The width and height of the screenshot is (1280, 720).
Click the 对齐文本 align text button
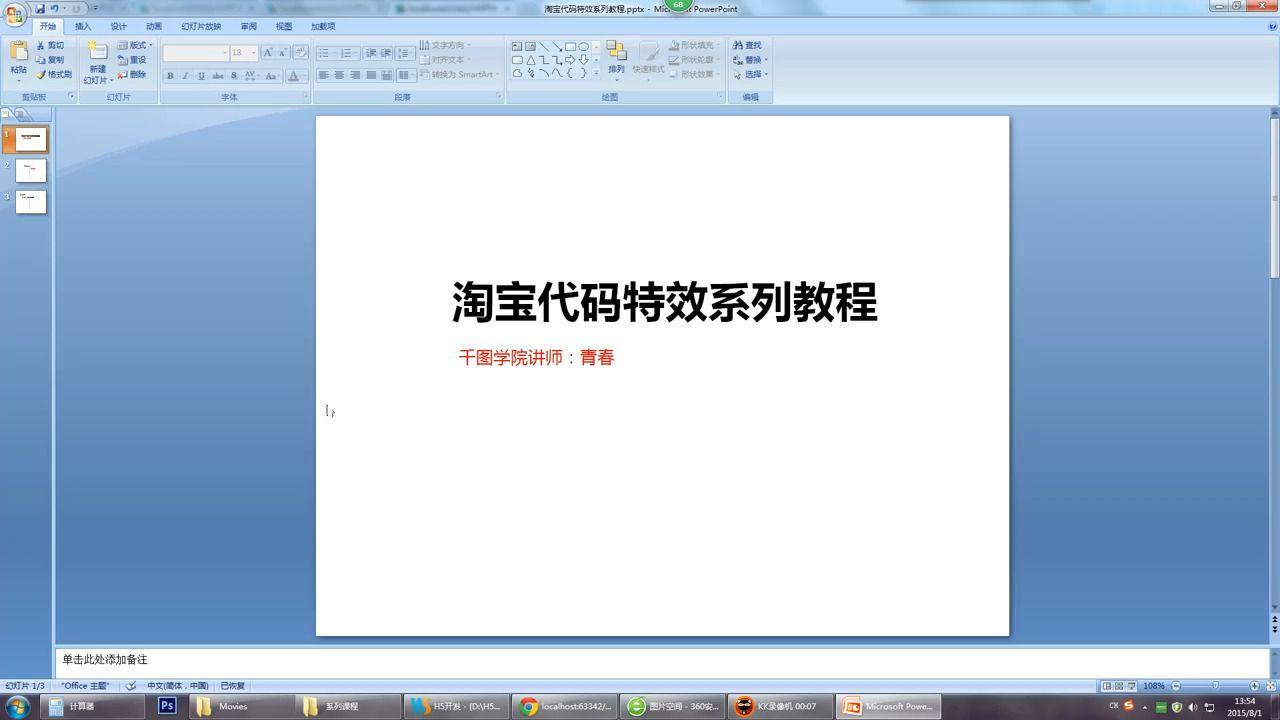point(444,60)
